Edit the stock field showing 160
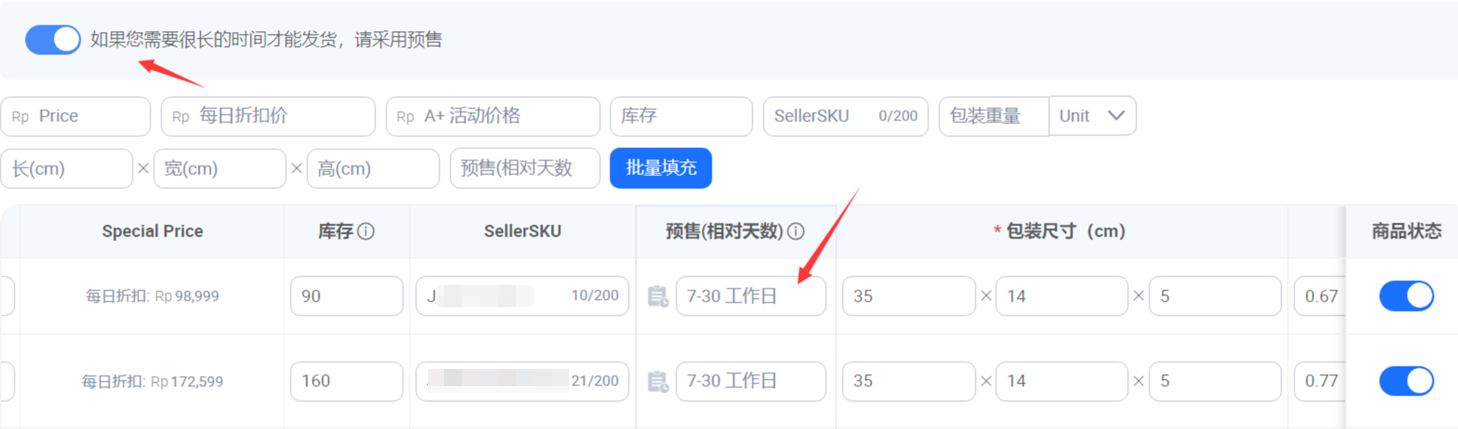The height and width of the screenshot is (429, 1458). [x=346, y=381]
